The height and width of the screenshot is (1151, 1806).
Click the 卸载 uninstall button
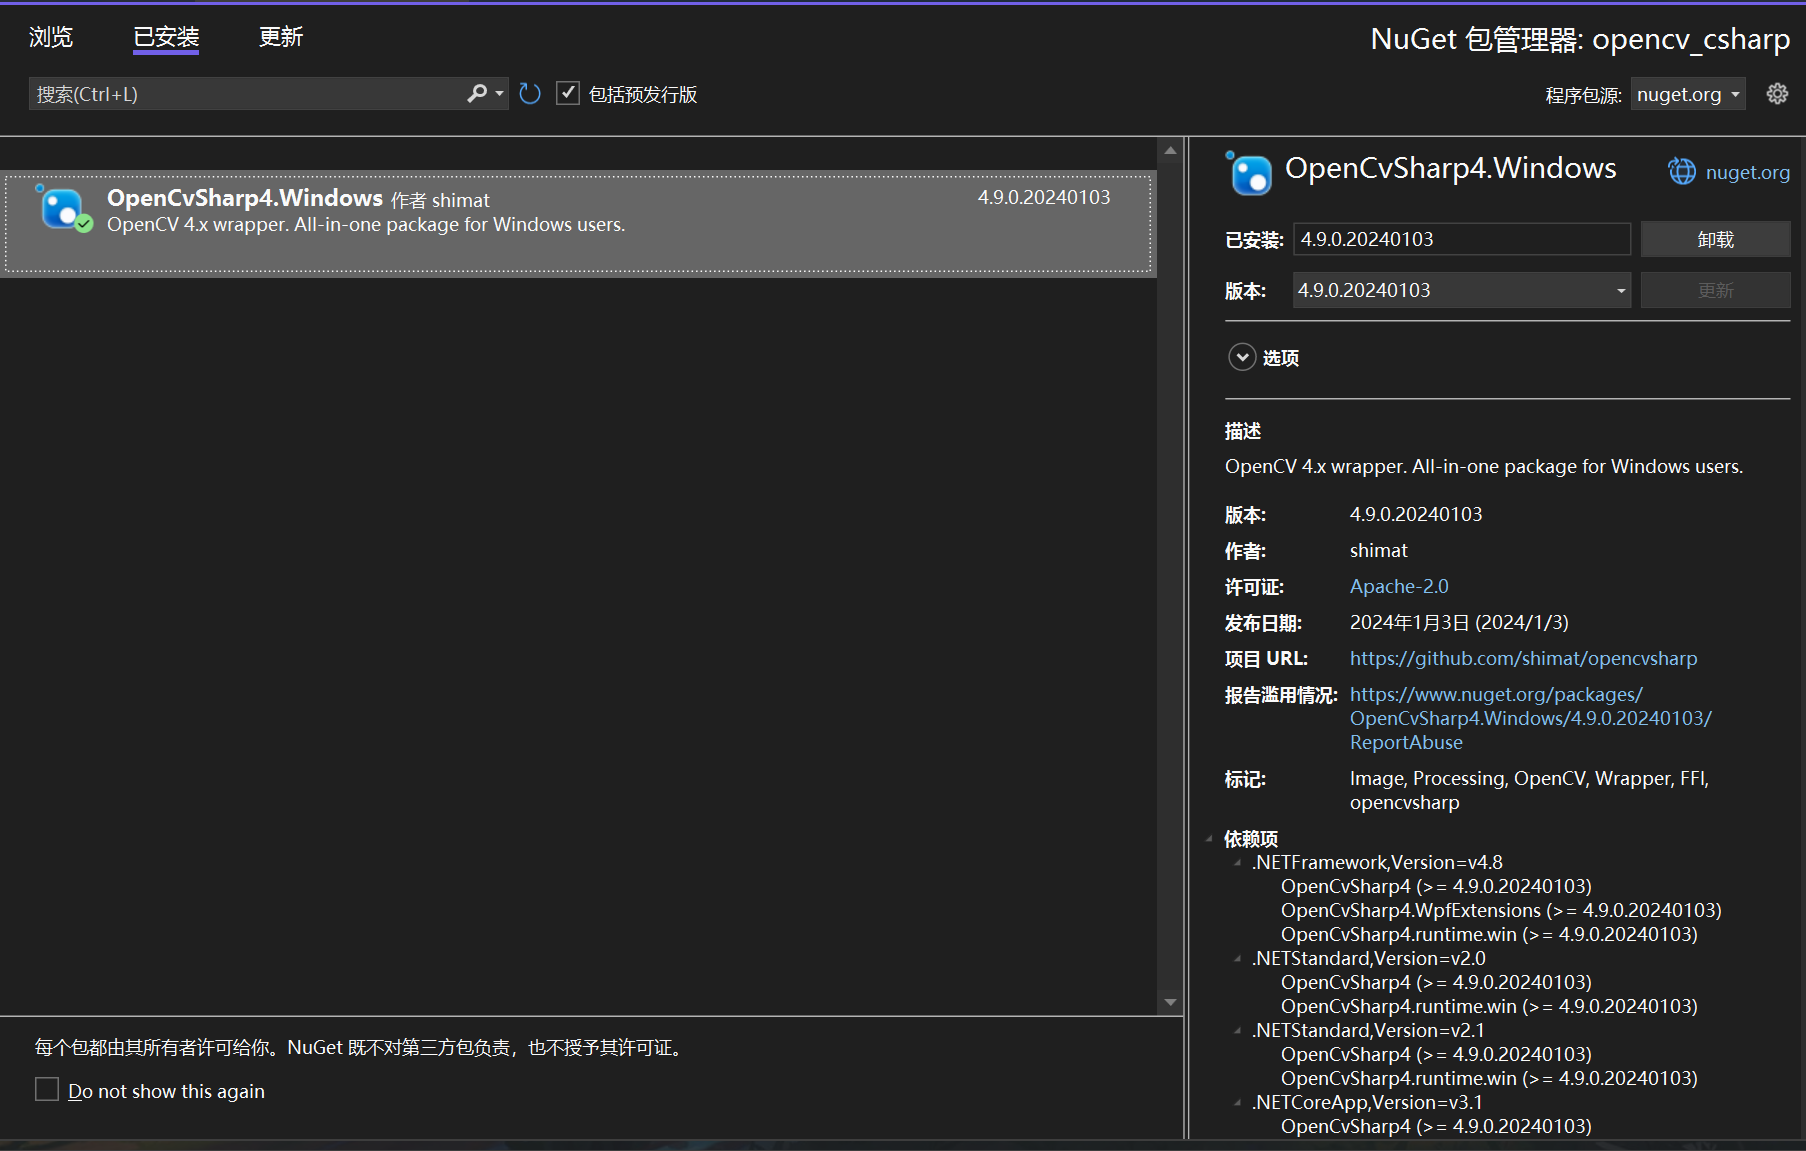[x=1714, y=239]
